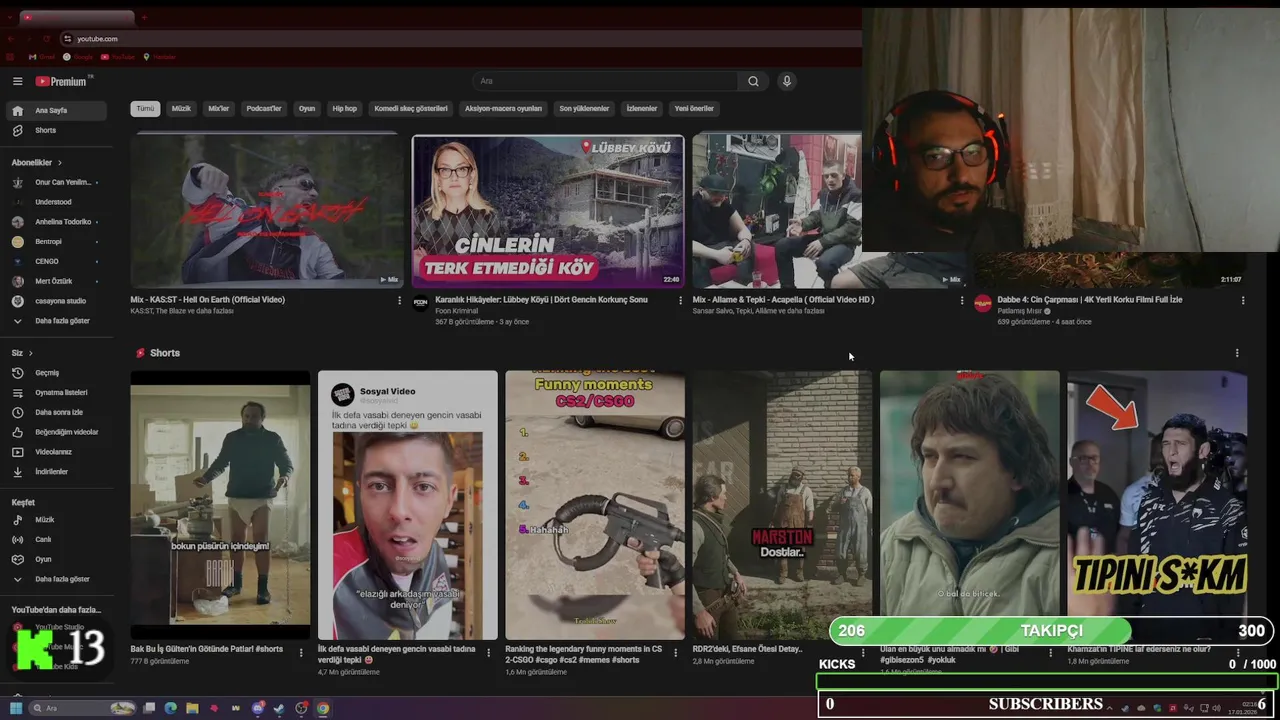Select the Oyun filter chip
This screenshot has height=720, width=1280.
pyautogui.click(x=307, y=108)
